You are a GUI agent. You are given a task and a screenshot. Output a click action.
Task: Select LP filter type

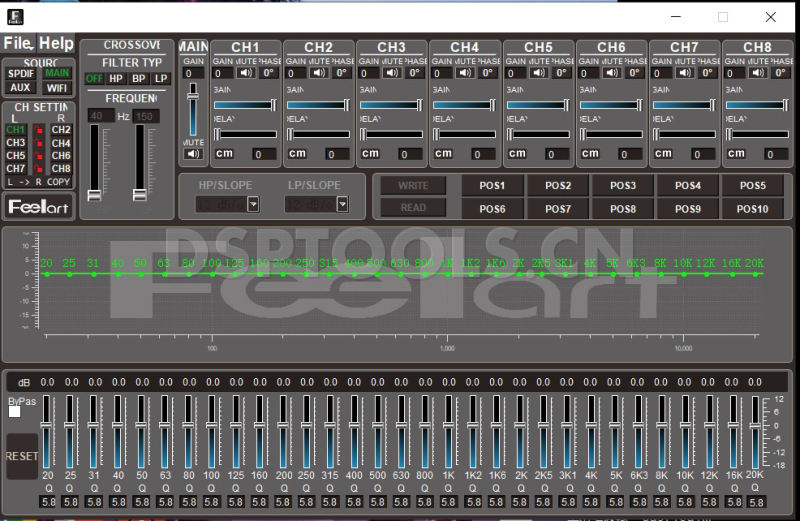161,79
